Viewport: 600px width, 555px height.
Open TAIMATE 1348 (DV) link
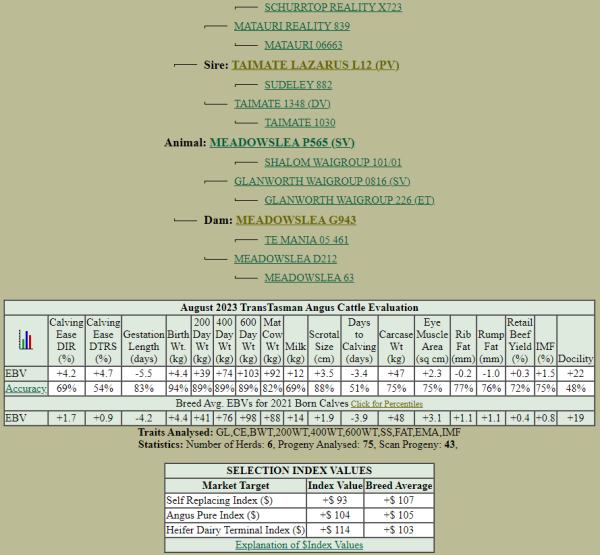point(282,104)
